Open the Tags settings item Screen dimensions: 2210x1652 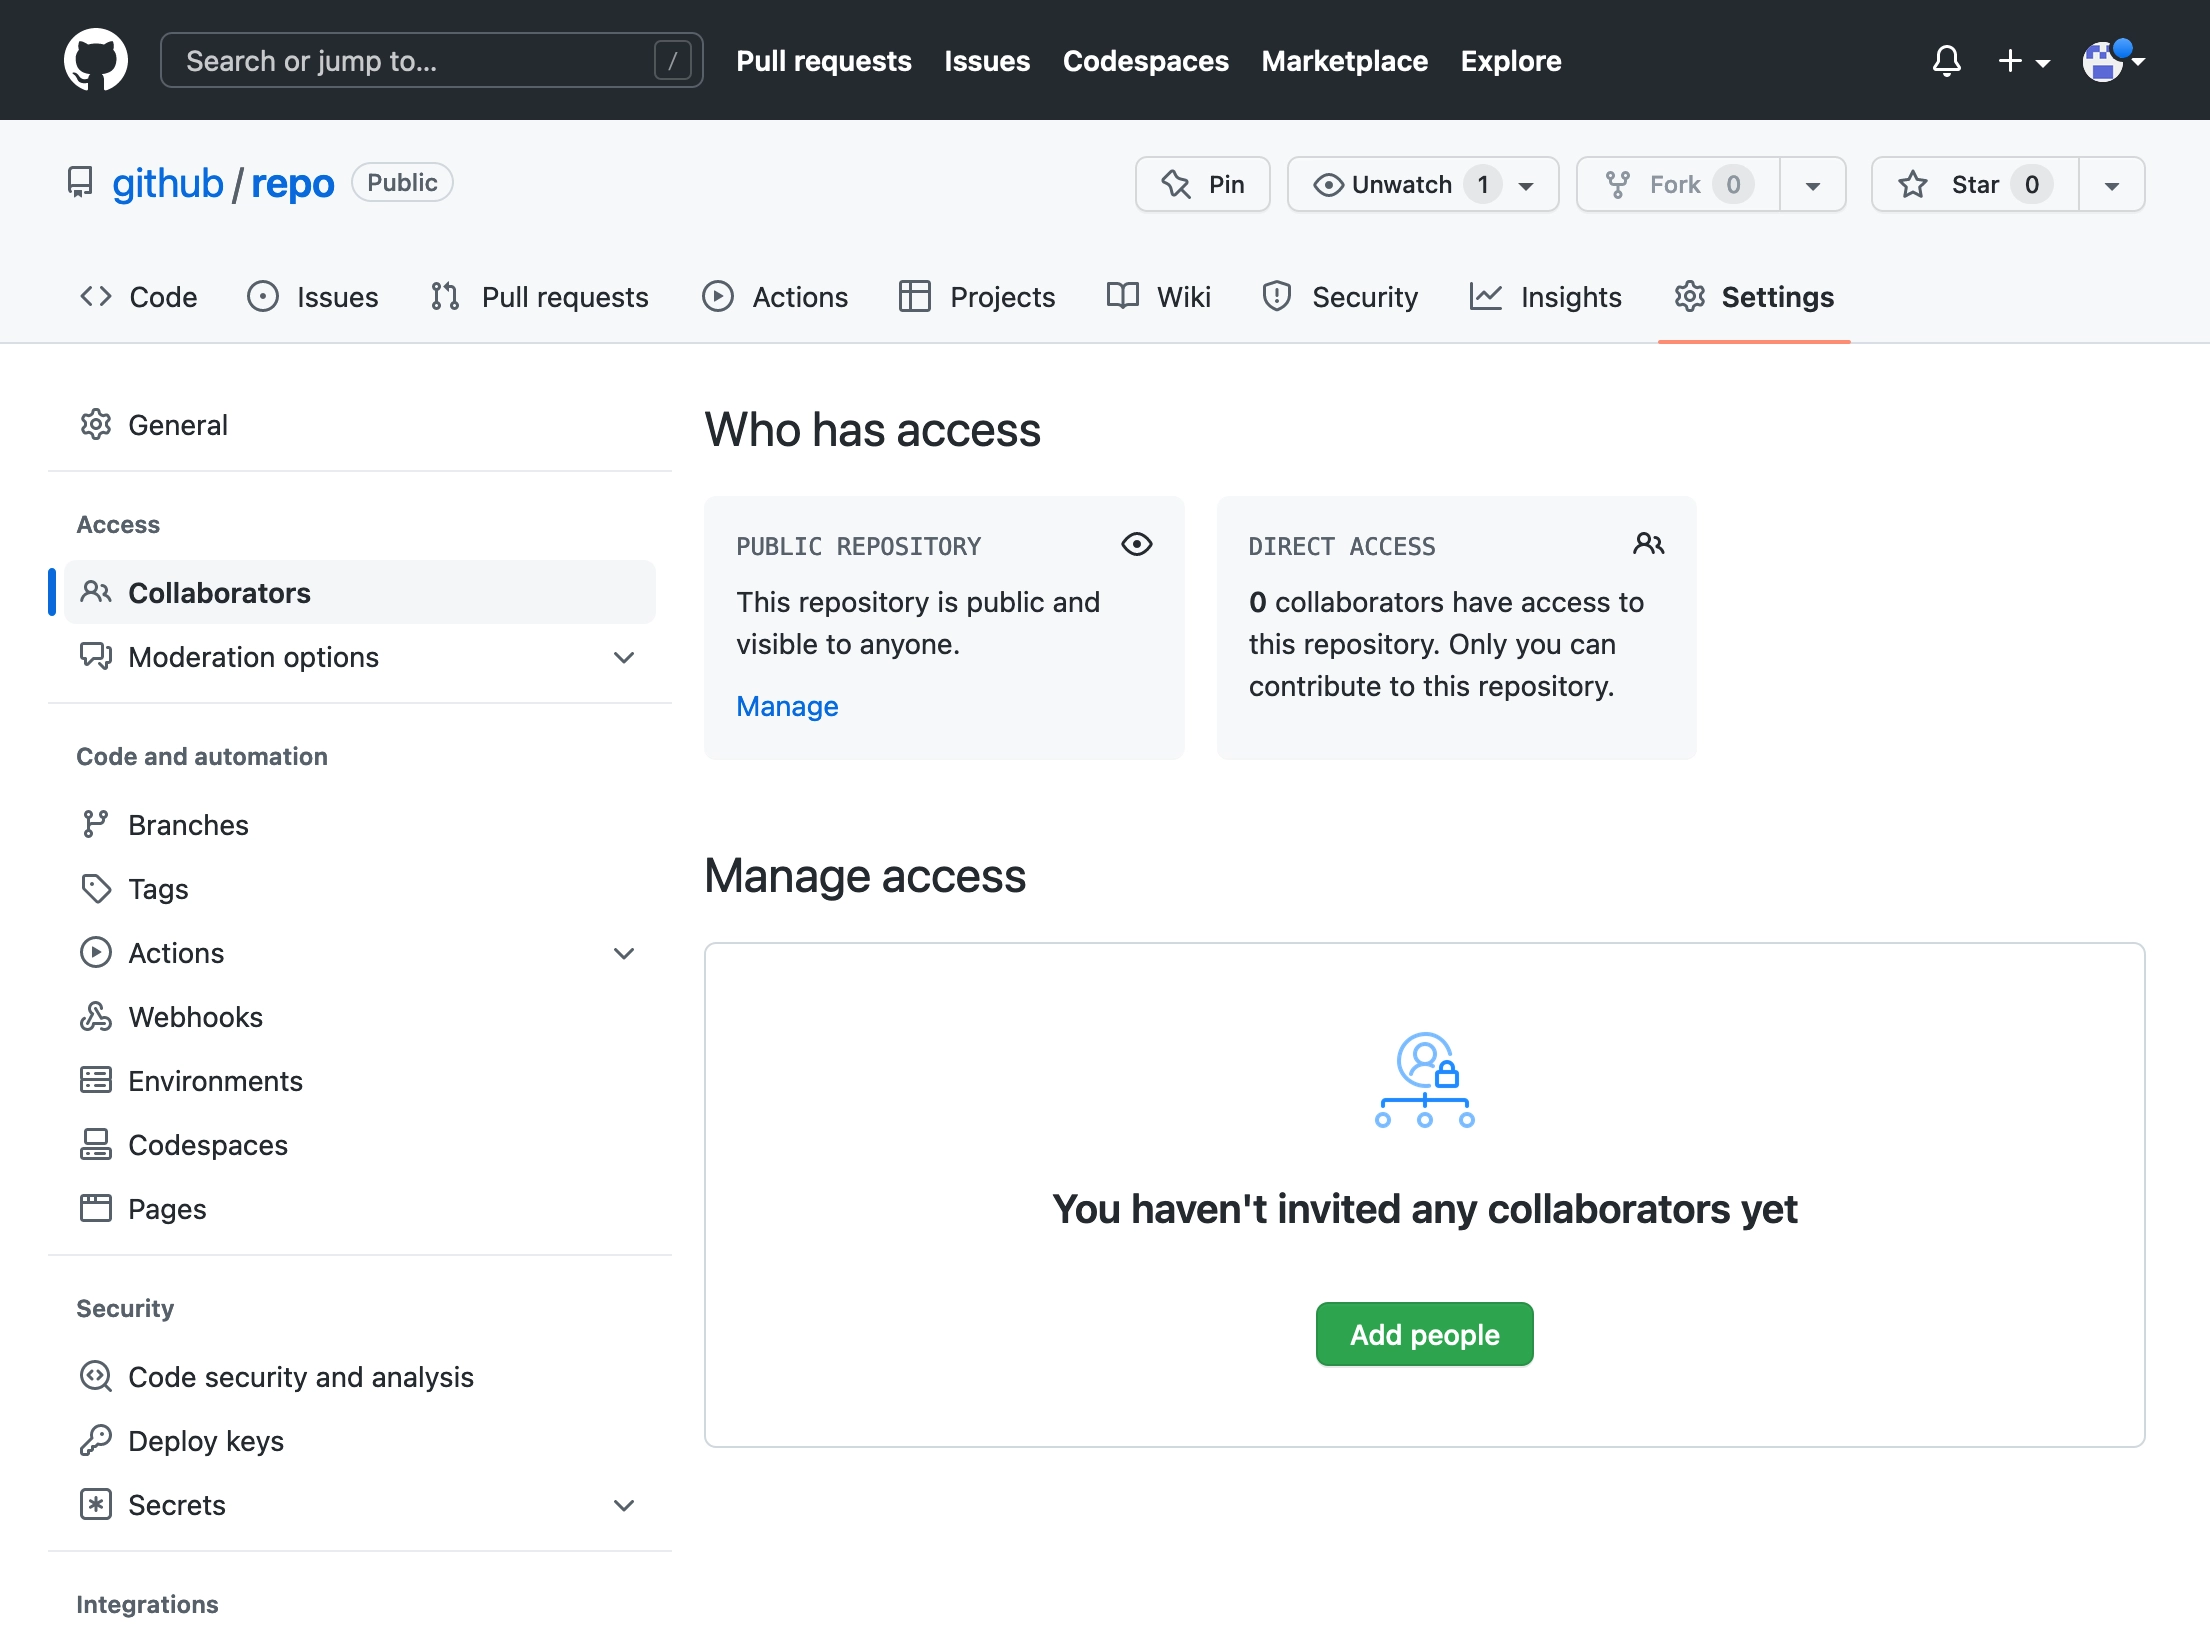point(360,889)
